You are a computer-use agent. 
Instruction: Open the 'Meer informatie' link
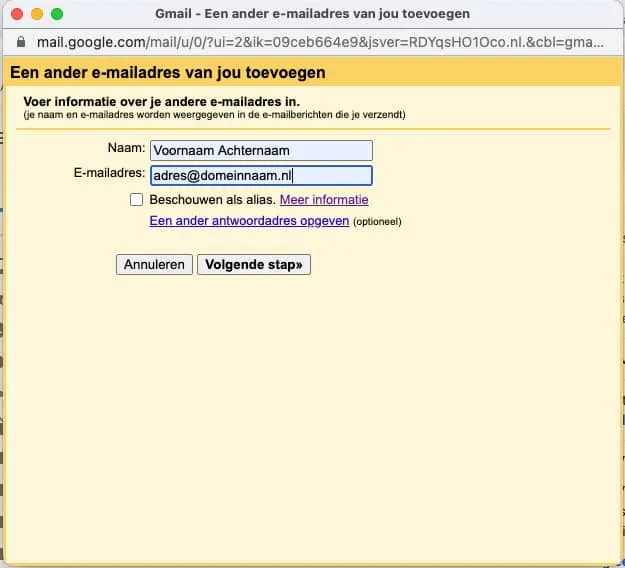pos(324,200)
